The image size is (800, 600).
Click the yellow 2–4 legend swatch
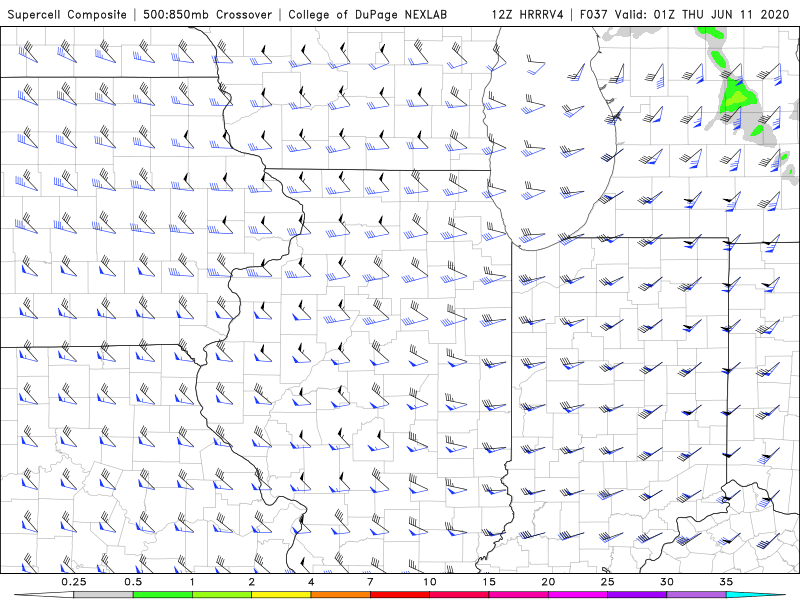(281, 595)
